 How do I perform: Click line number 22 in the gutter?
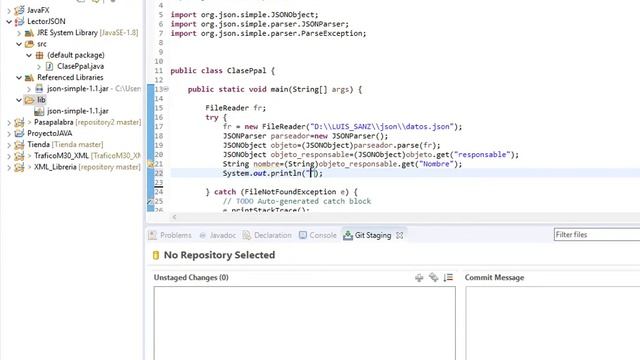[x=159, y=173]
